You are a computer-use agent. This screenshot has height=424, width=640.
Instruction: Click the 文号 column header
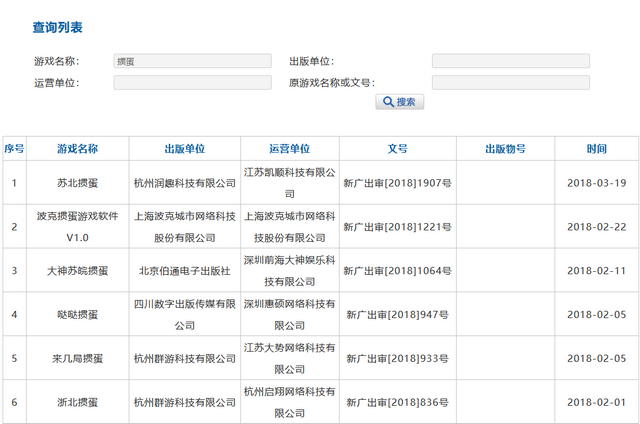pyautogui.click(x=398, y=149)
